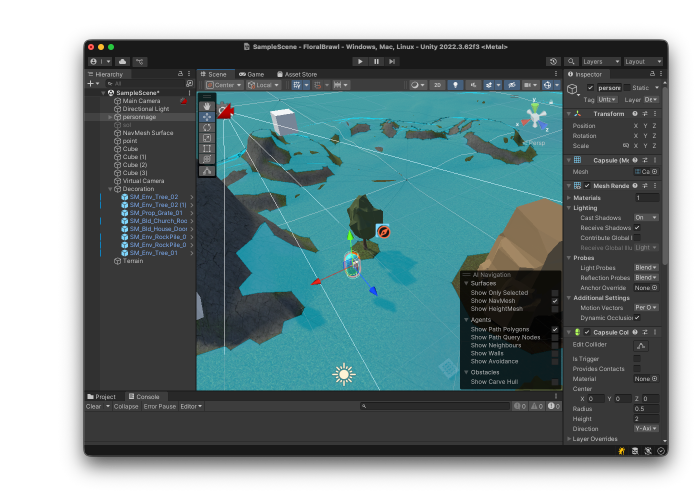Screen dimensions: 696x493
Task: Switch to the Game tab
Action: point(252,74)
